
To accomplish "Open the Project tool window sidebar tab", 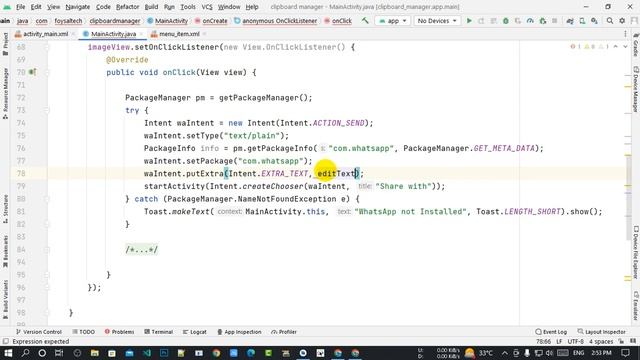I will [5, 44].
